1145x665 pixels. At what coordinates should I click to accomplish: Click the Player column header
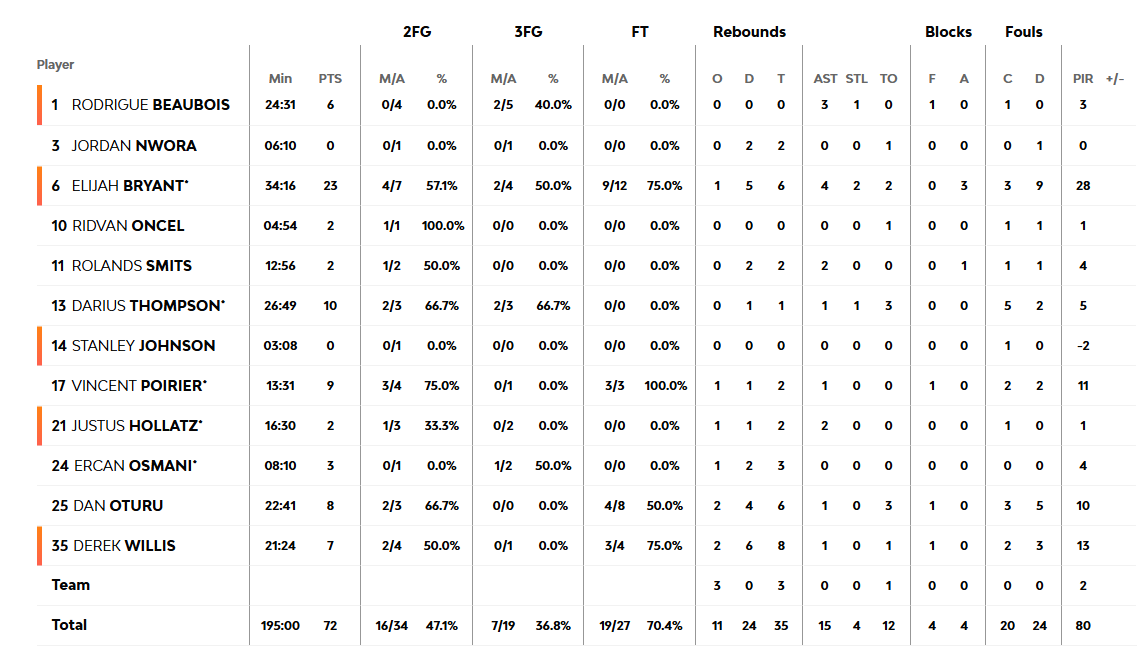(56, 65)
